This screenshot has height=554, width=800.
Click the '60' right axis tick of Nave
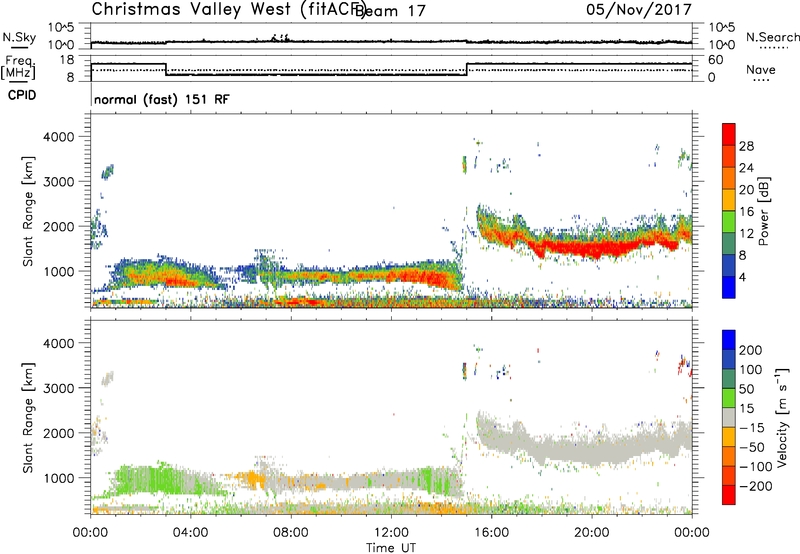716,60
